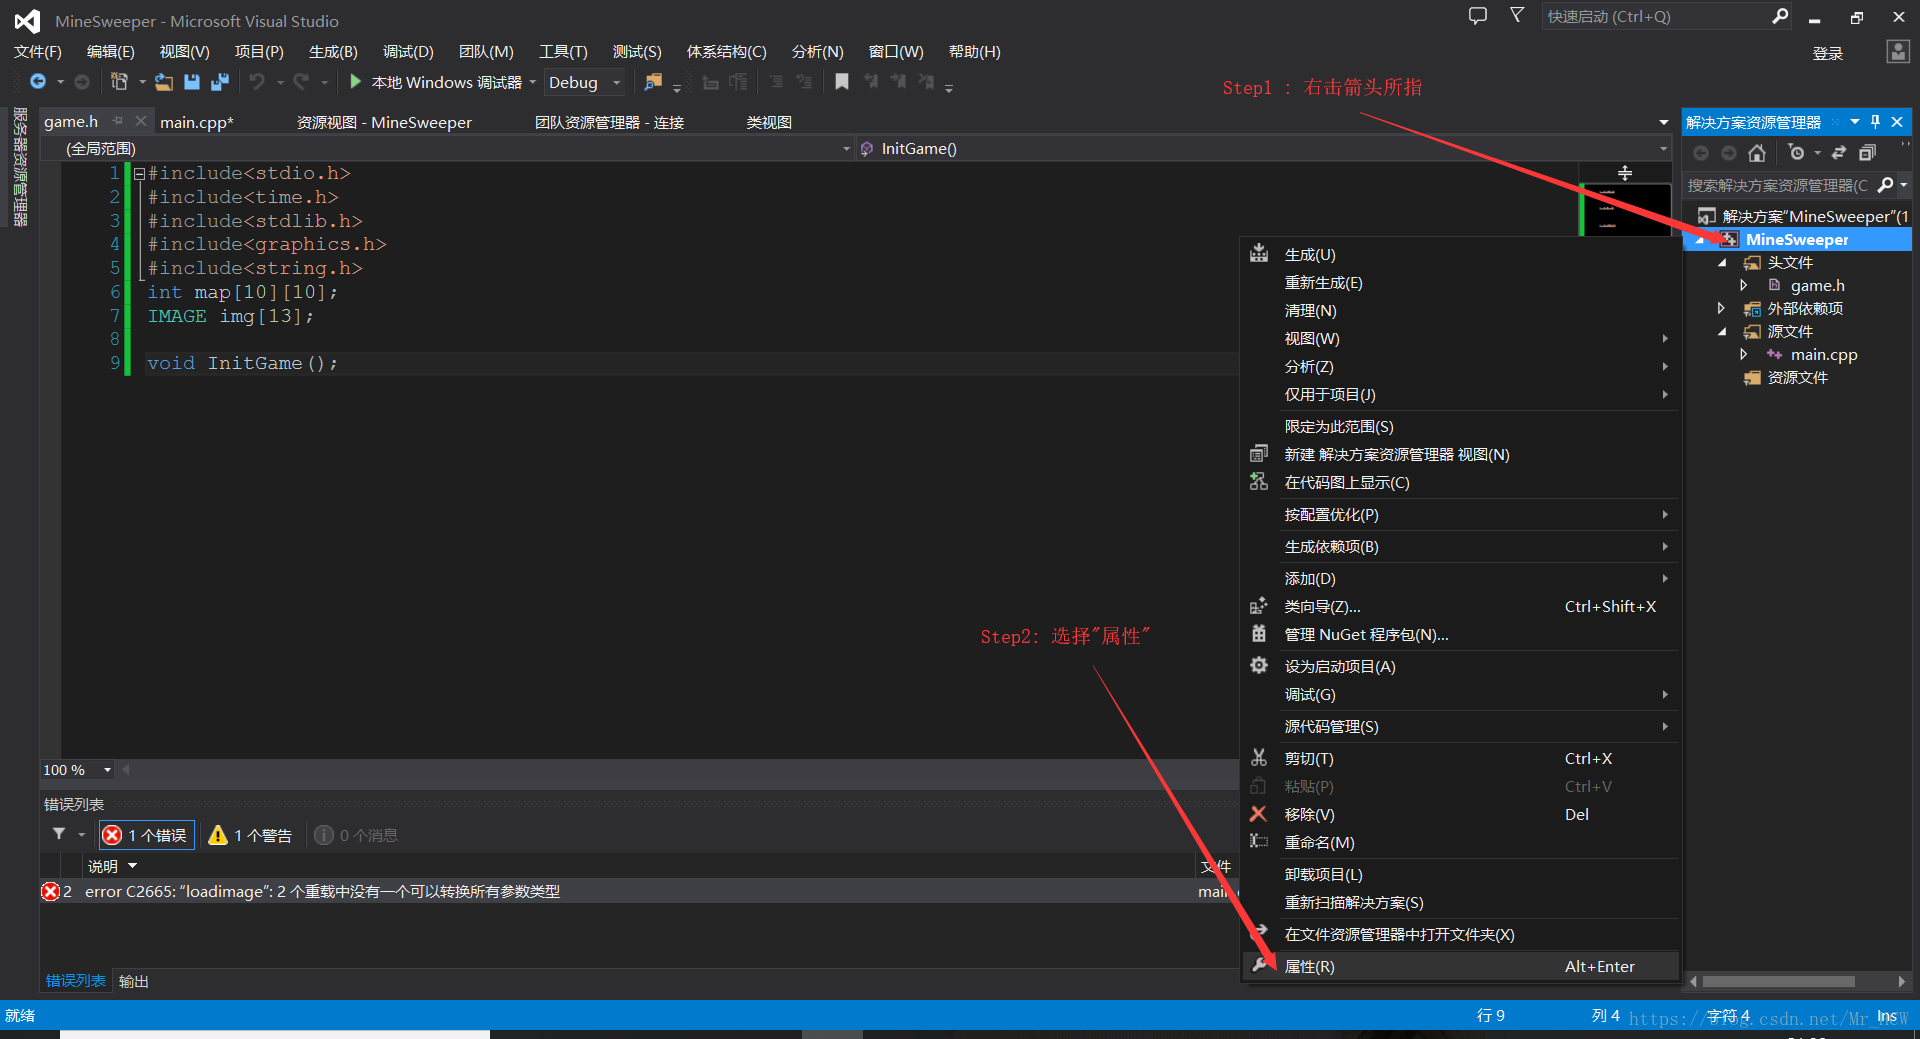The height and width of the screenshot is (1039, 1920).
Task: Open the feedback speech bubble icon
Action: point(1477,16)
